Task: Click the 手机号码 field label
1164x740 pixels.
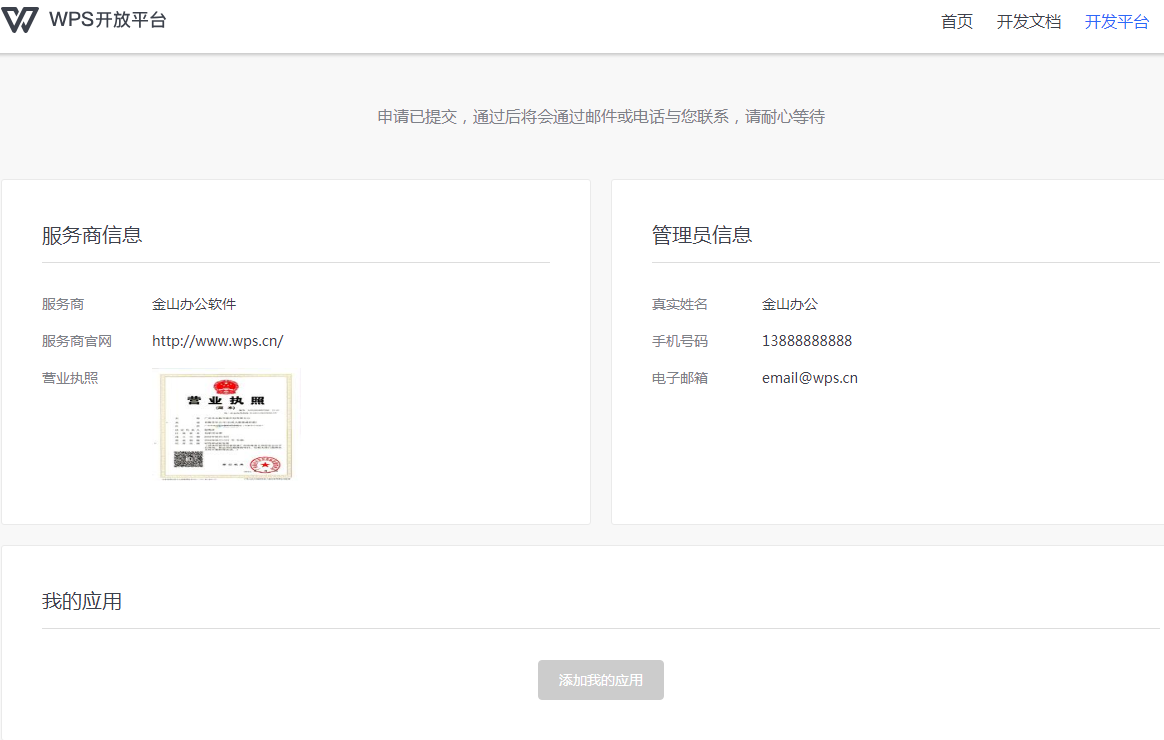Action: click(x=679, y=341)
